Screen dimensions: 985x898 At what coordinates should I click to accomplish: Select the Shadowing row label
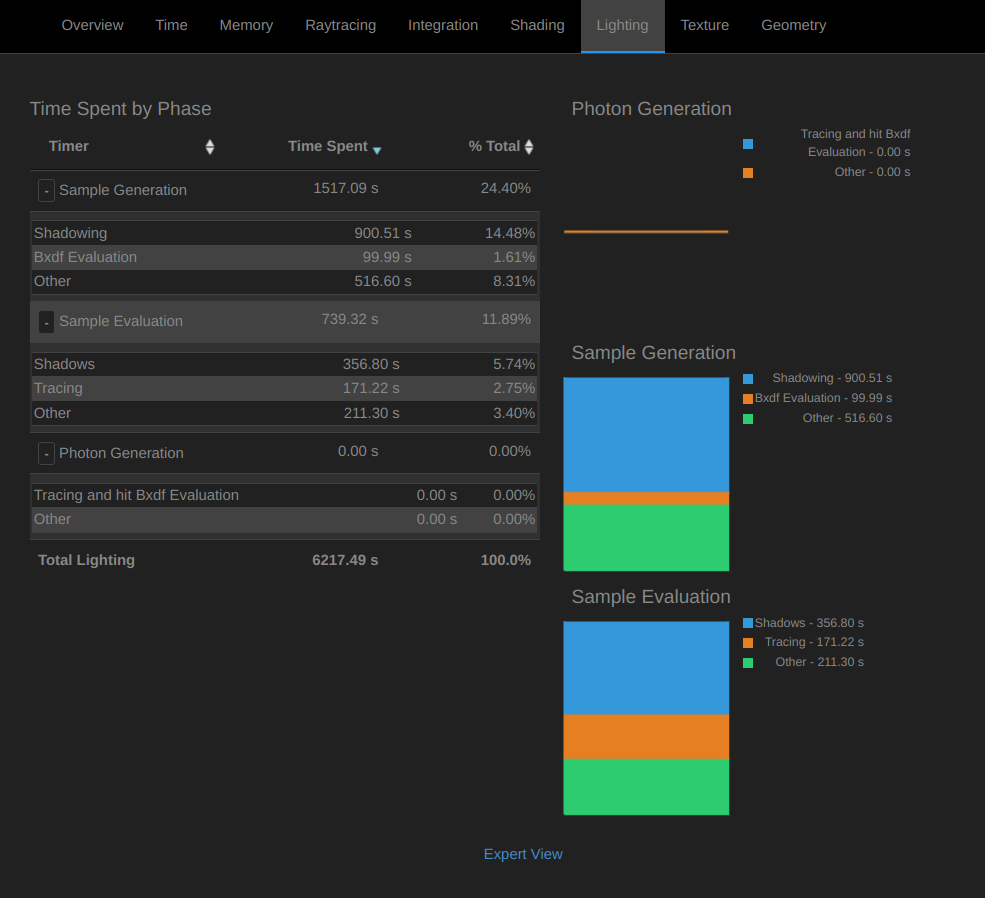[70, 233]
